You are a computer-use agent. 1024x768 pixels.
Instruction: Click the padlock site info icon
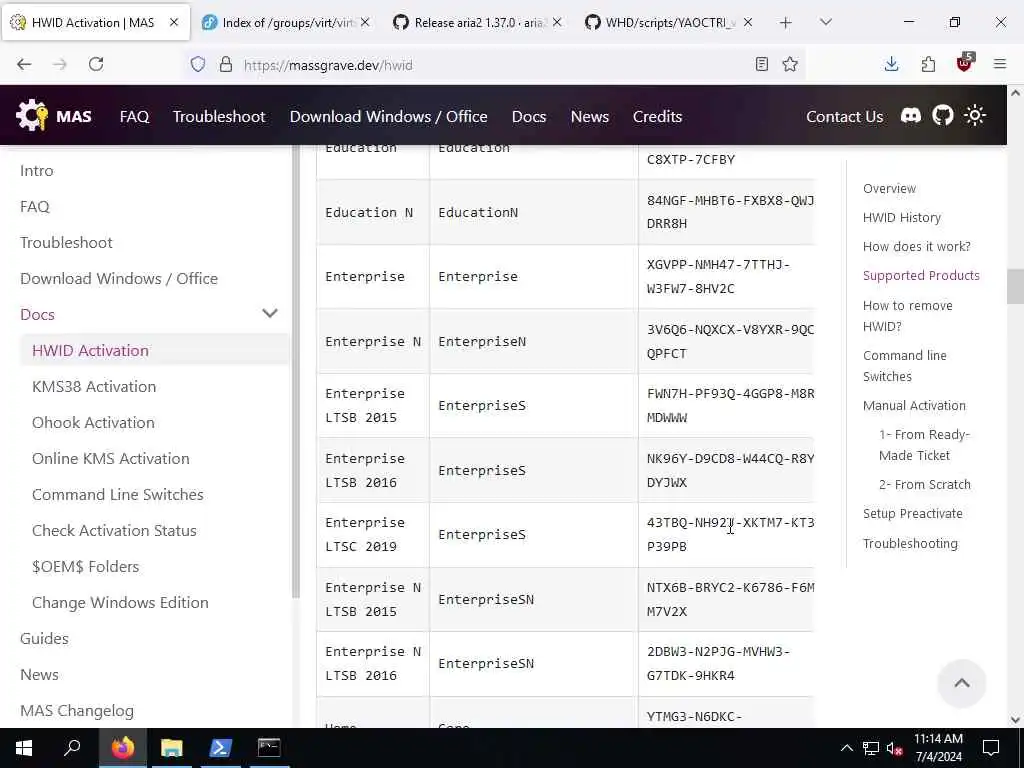[226, 64]
